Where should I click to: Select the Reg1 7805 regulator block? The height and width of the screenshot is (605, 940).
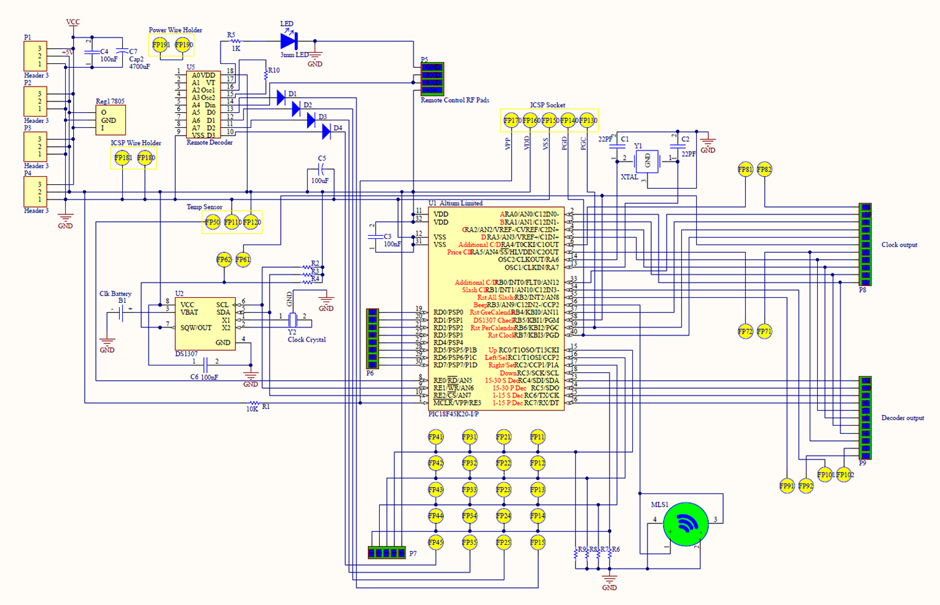coord(110,121)
